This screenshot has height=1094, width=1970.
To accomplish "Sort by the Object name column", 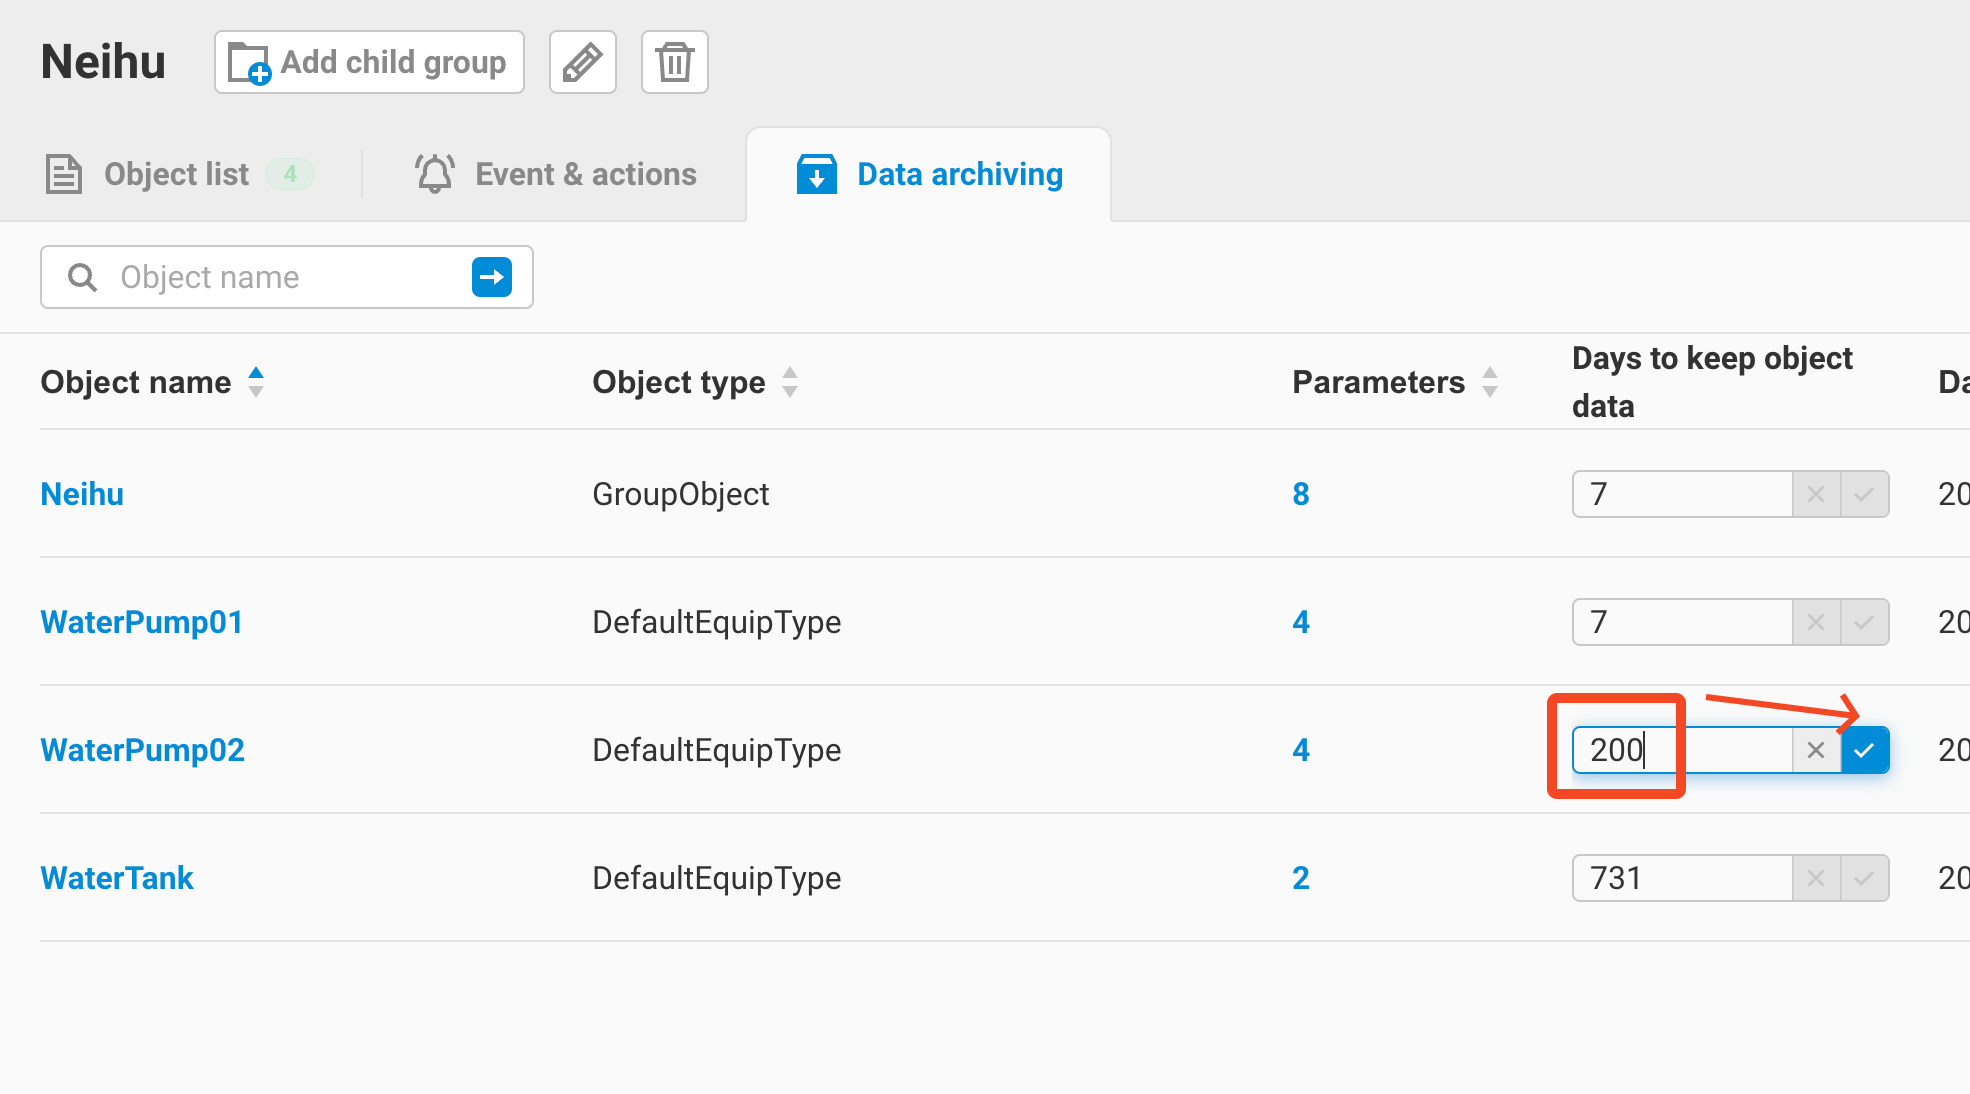I will (x=256, y=382).
